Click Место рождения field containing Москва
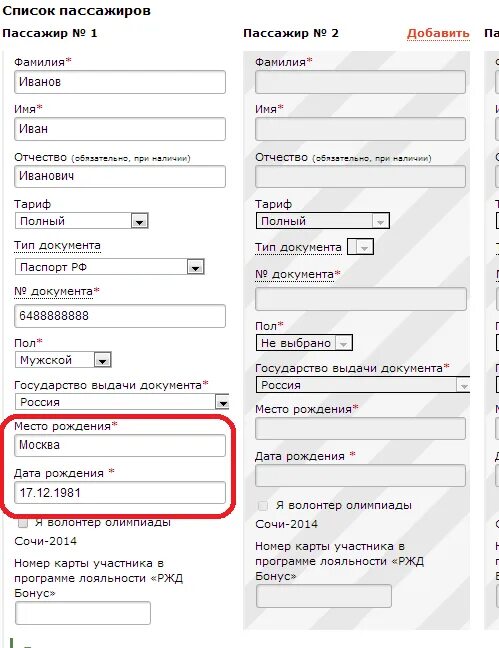 point(120,445)
